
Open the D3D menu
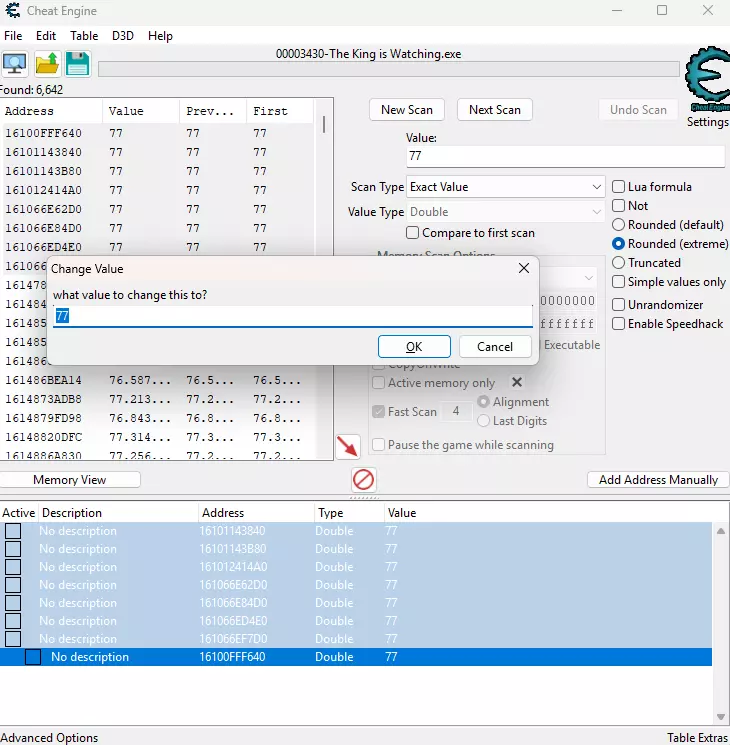(x=123, y=36)
